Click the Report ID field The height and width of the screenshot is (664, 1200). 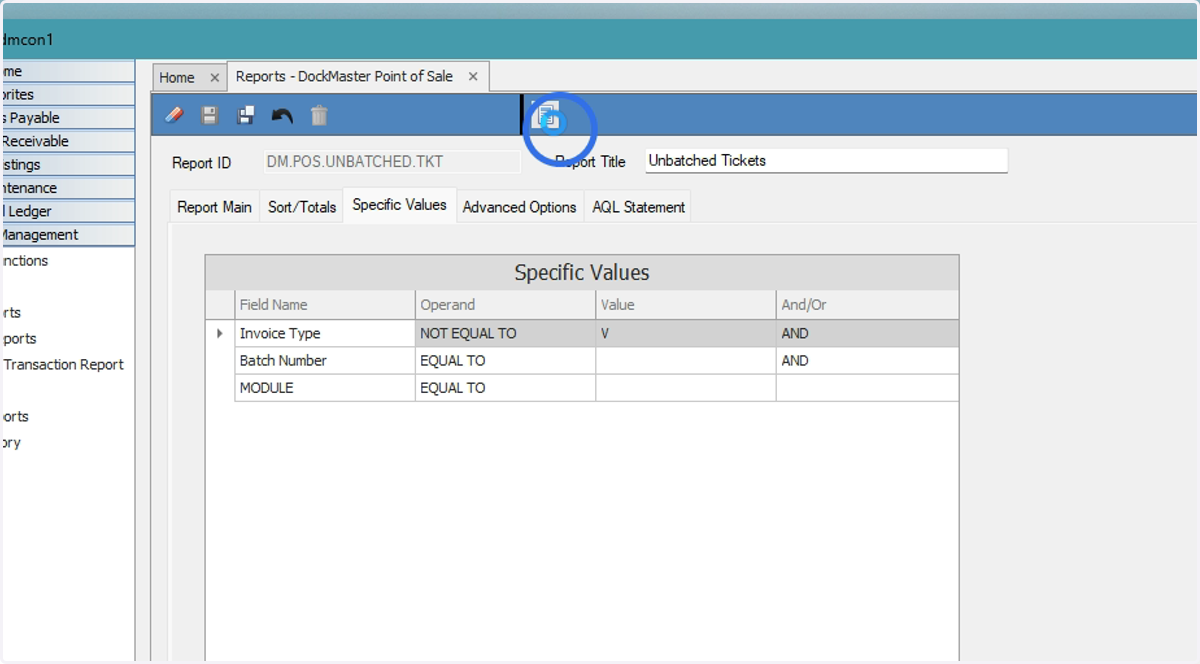pyautogui.click(x=392, y=162)
